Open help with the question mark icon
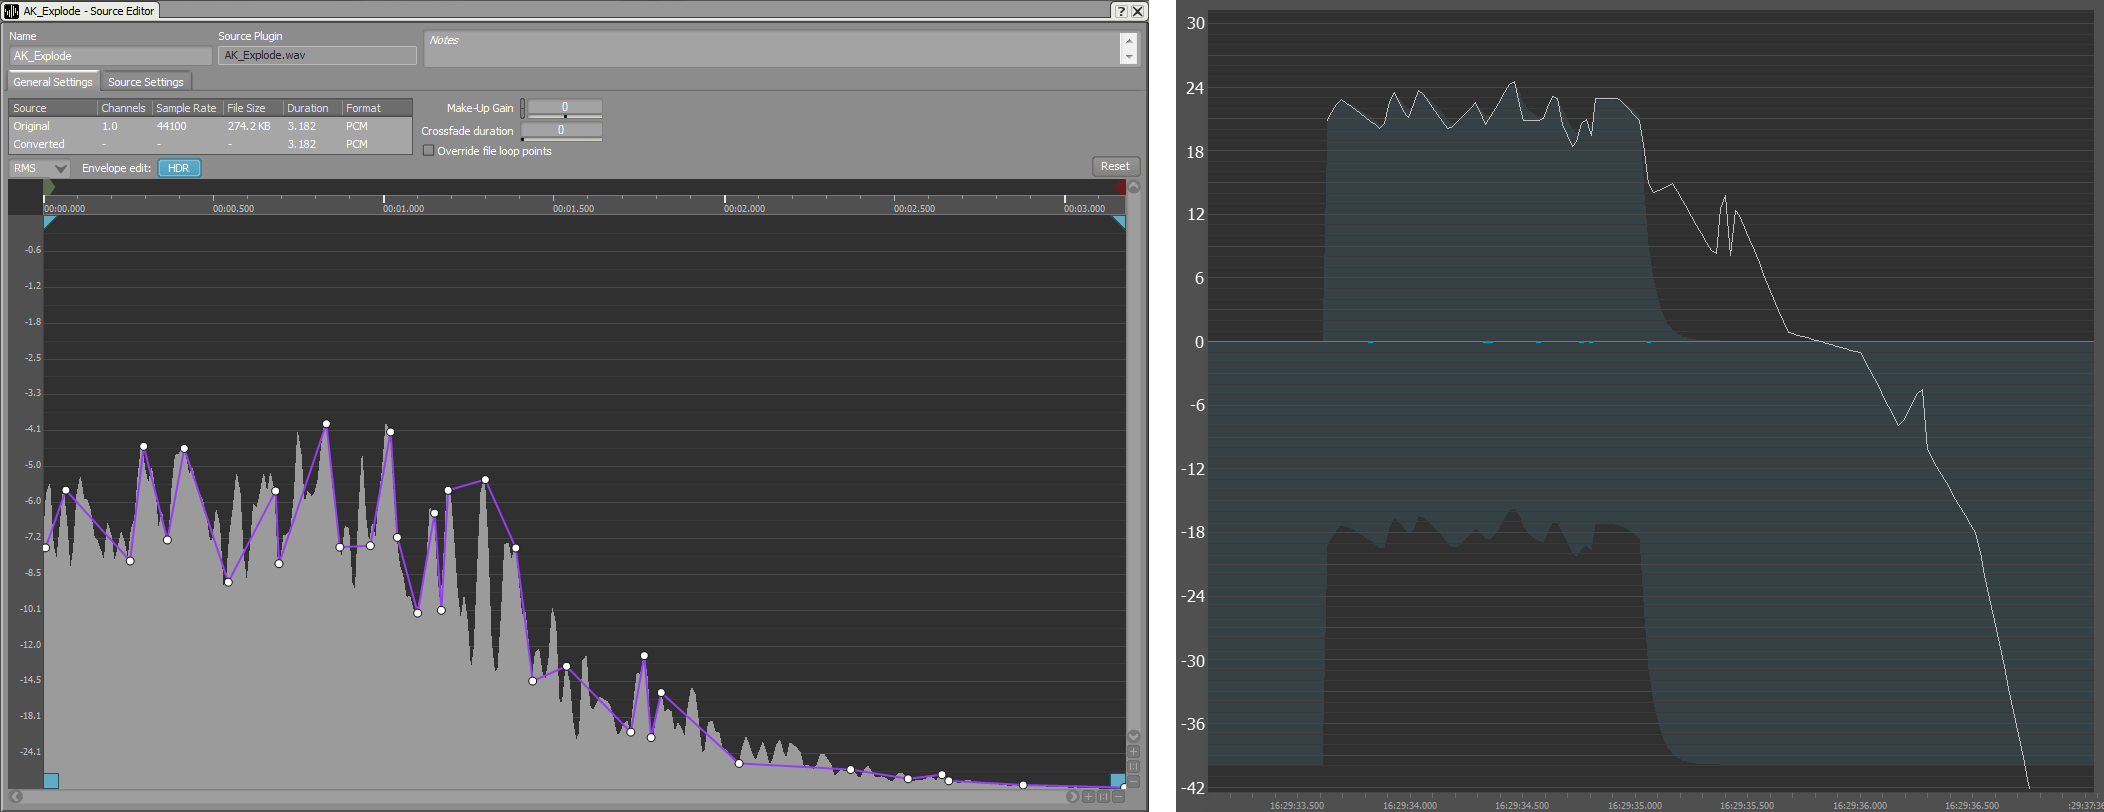The height and width of the screenshot is (812, 2104). point(1121,11)
